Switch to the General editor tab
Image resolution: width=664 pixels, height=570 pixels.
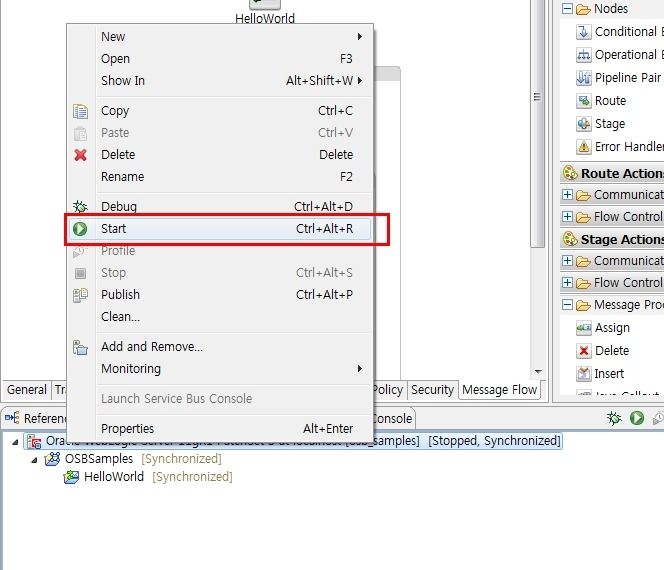(x=27, y=390)
